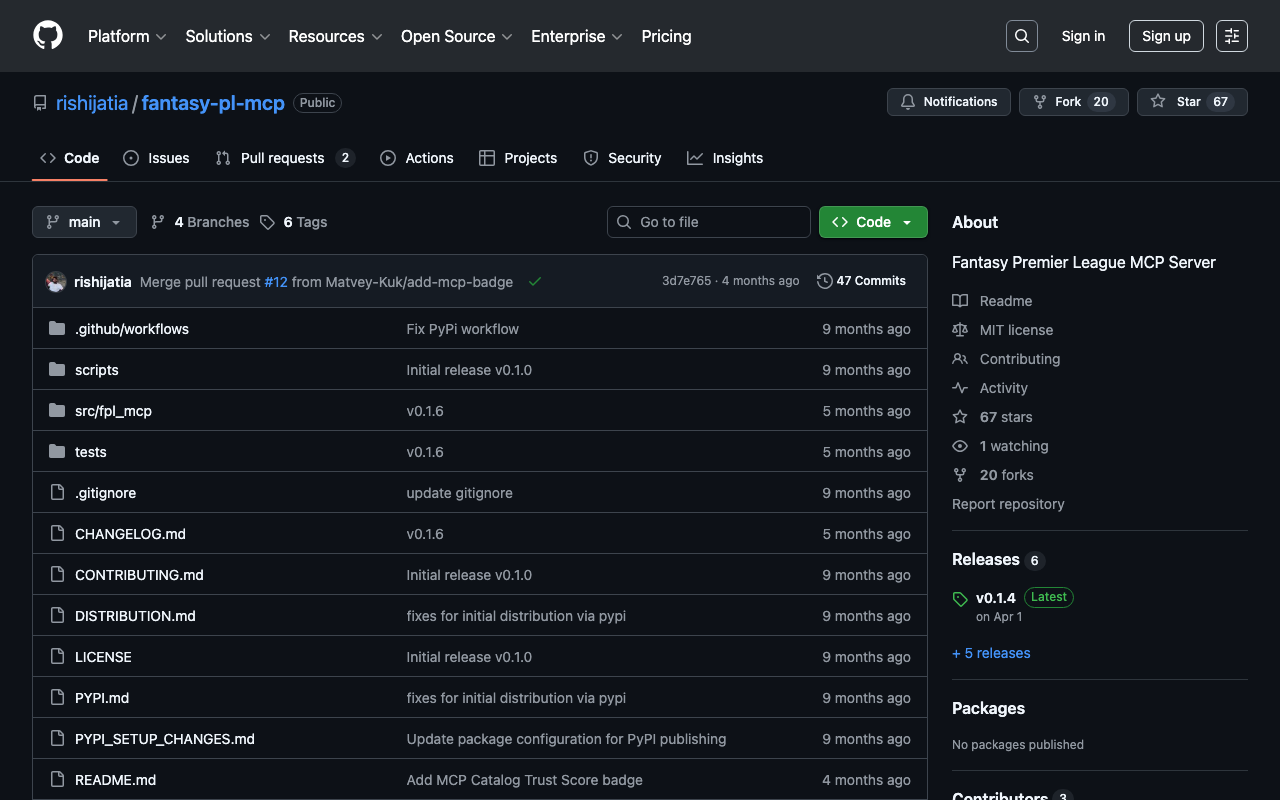The image size is (1280, 800).
Task: Open the README.md file
Action: (x=115, y=780)
